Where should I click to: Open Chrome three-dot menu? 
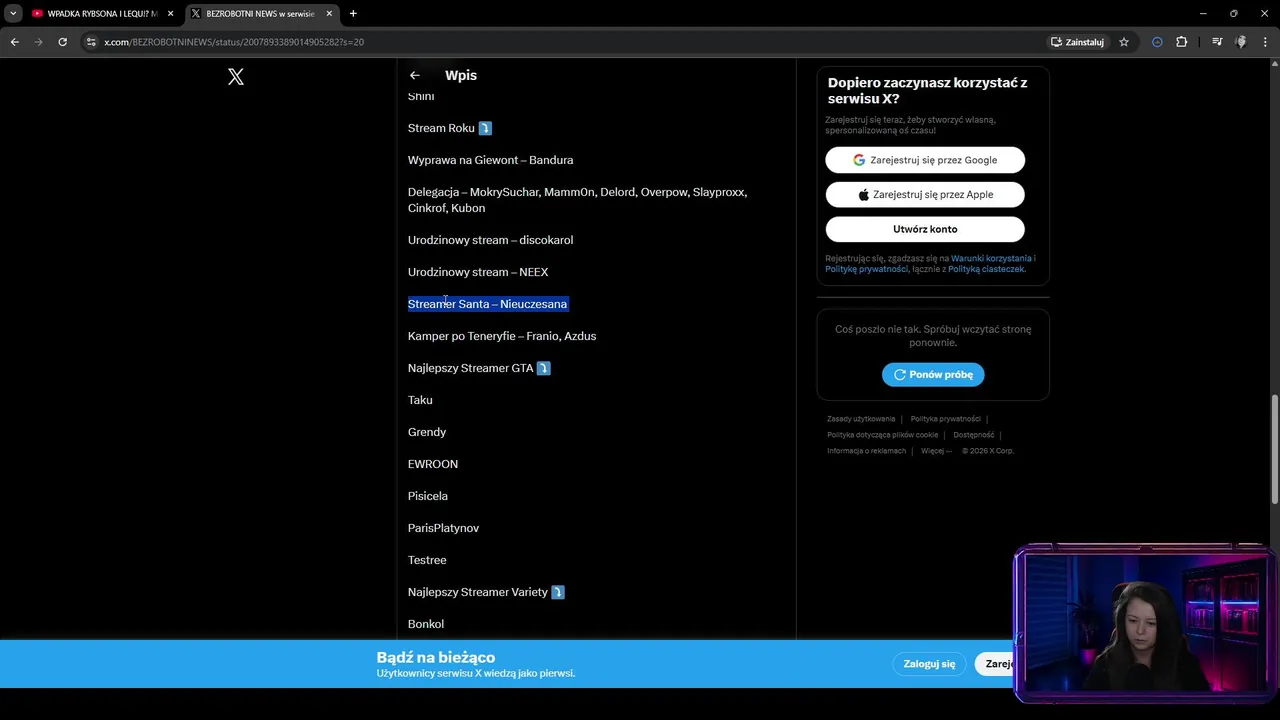point(1265,42)
